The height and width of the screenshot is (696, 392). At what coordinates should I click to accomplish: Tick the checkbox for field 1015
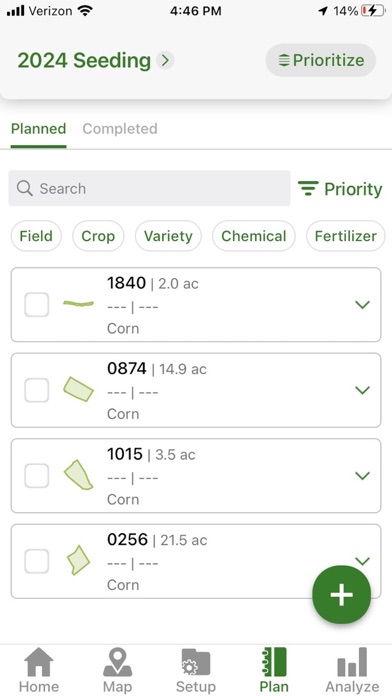[x=36, y=476]
